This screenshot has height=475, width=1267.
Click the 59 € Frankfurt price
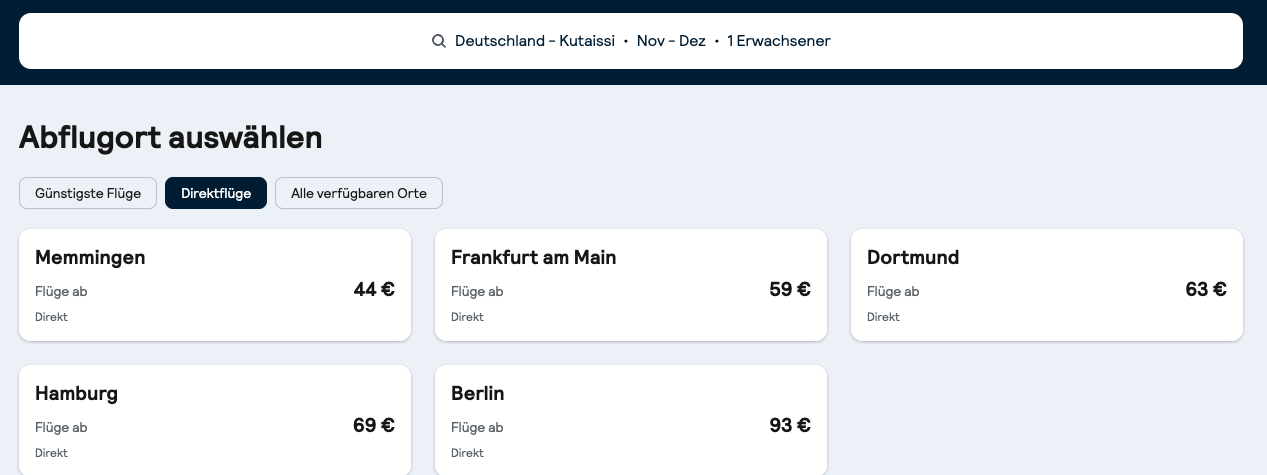pos(790,290)
